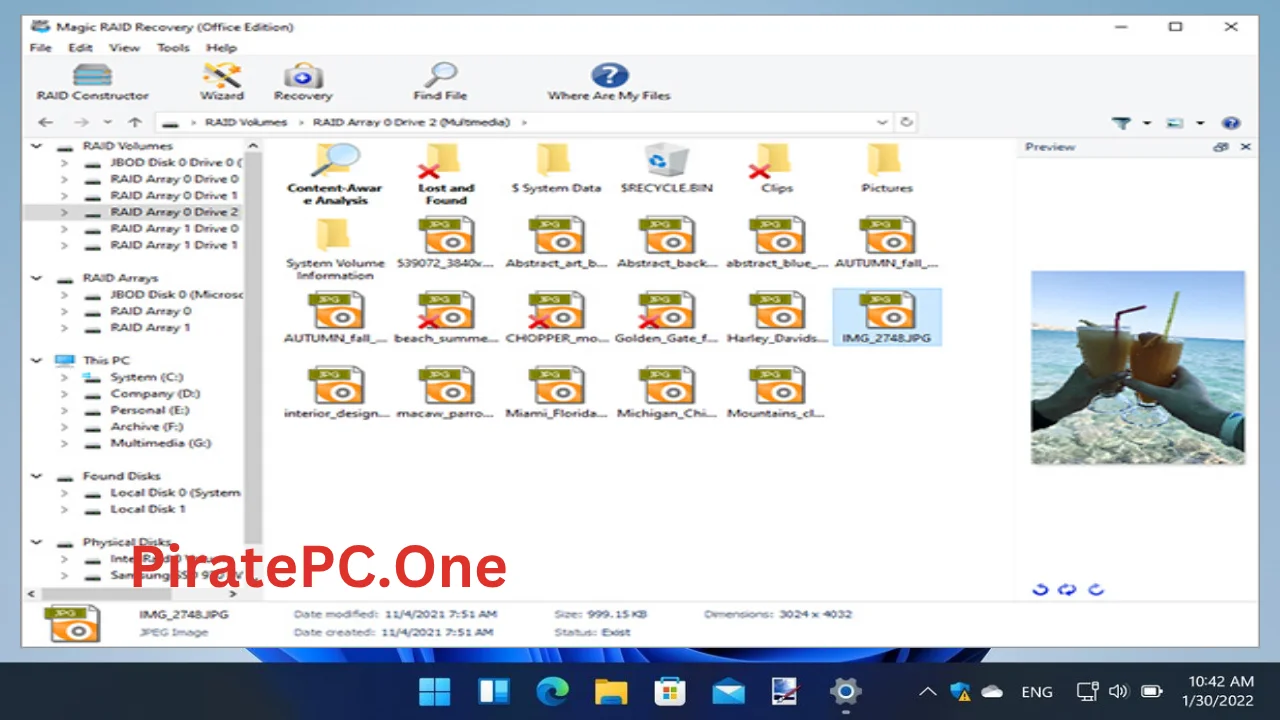
Task: Show hidden system tray icons chevron
Action: click(928, 691)
